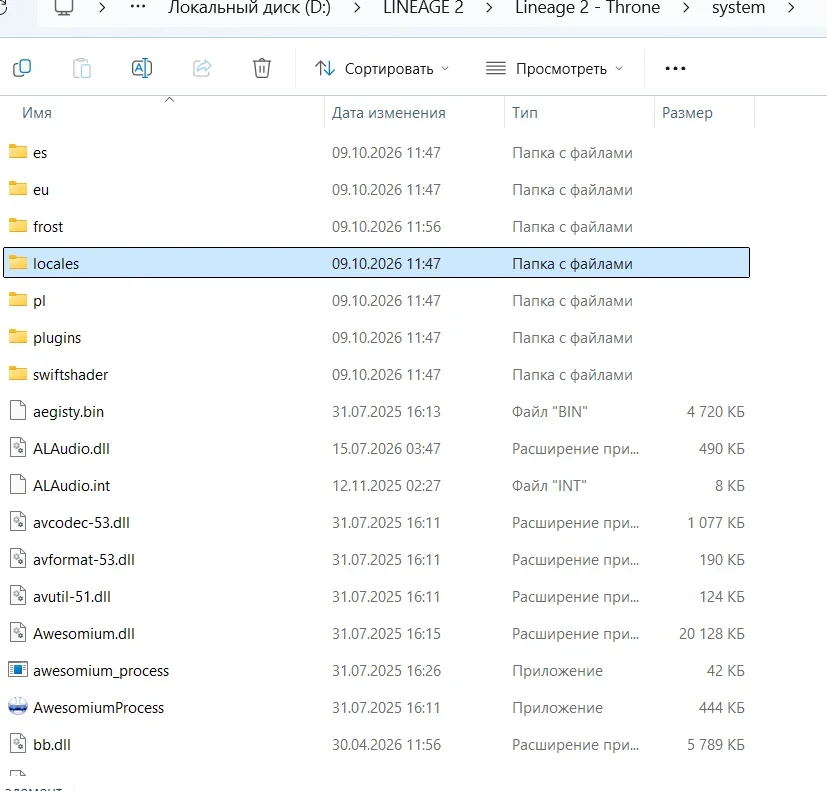
Task: Expand chevron after system breadcrumb
Action: [791, 8]
